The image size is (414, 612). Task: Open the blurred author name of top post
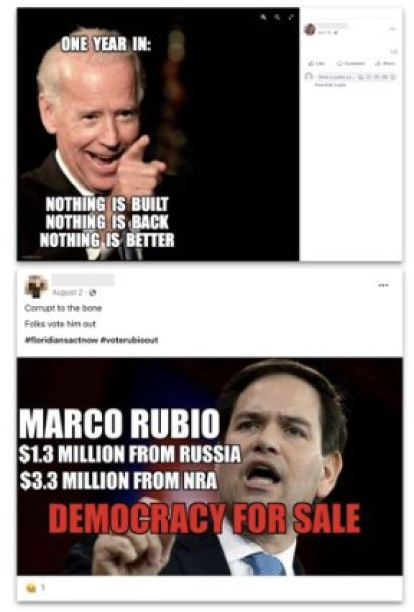point(332,26)
